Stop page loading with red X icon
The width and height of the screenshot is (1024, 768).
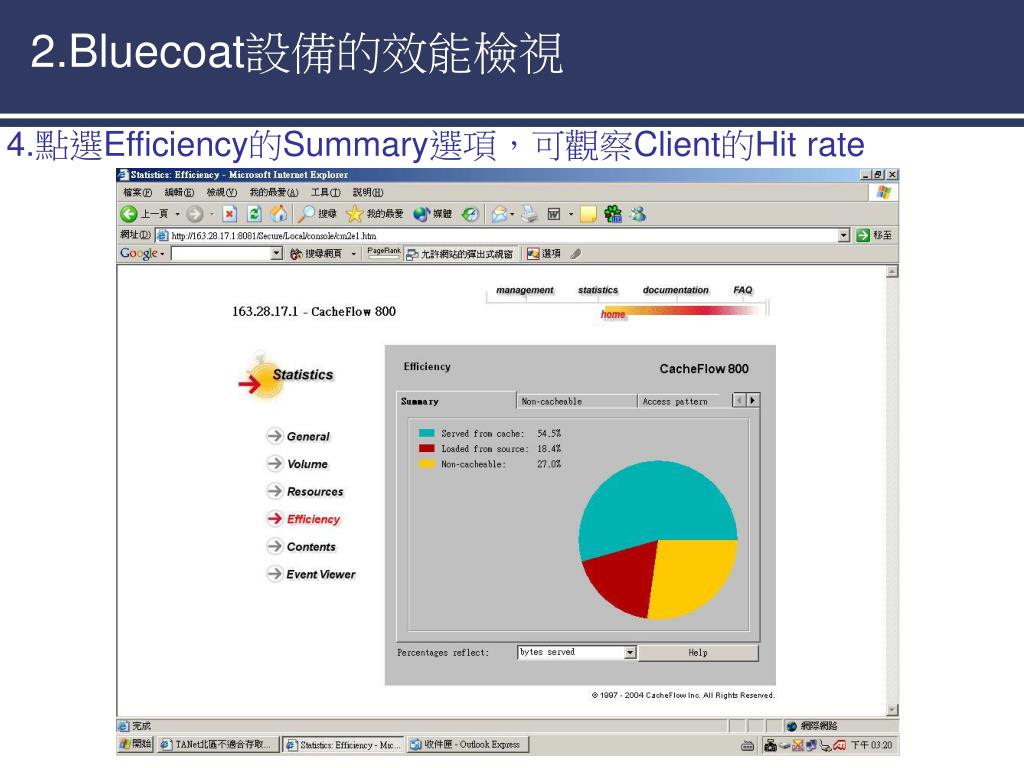[229, 214]
